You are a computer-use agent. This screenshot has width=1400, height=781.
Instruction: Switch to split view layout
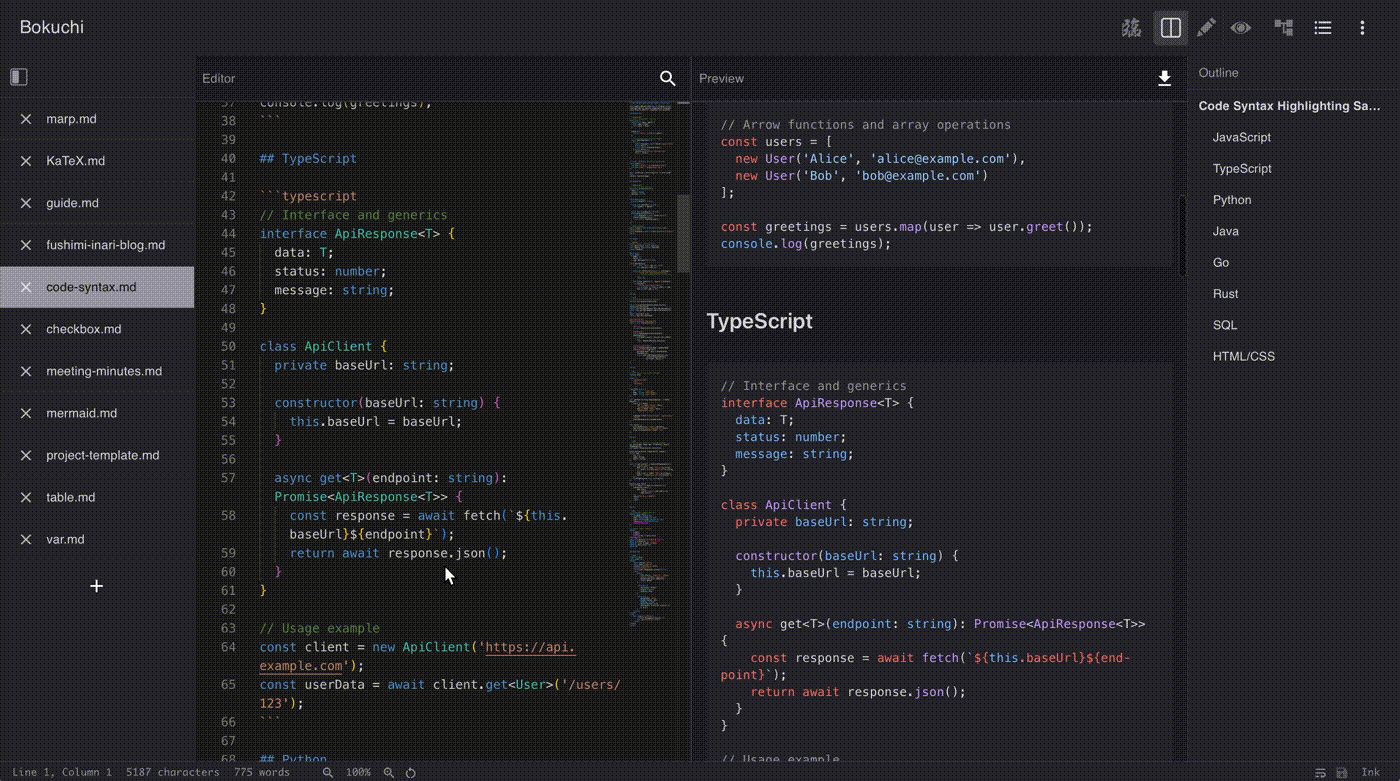pyautogui.click(x=1170, y=28)
